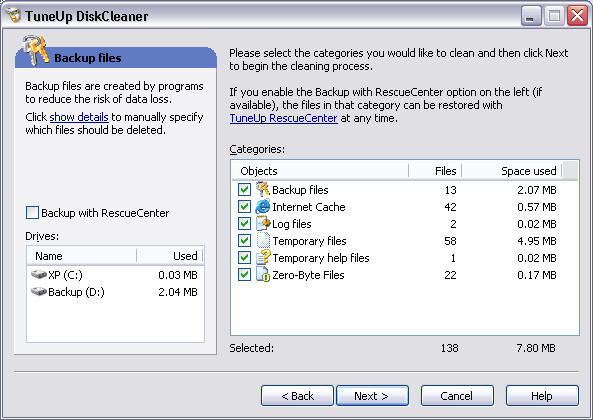Sort categories by Space used column header
Image resolution: width=593 pixels, height=420 pixels.
pyautogui.click(x=512, y=171)
